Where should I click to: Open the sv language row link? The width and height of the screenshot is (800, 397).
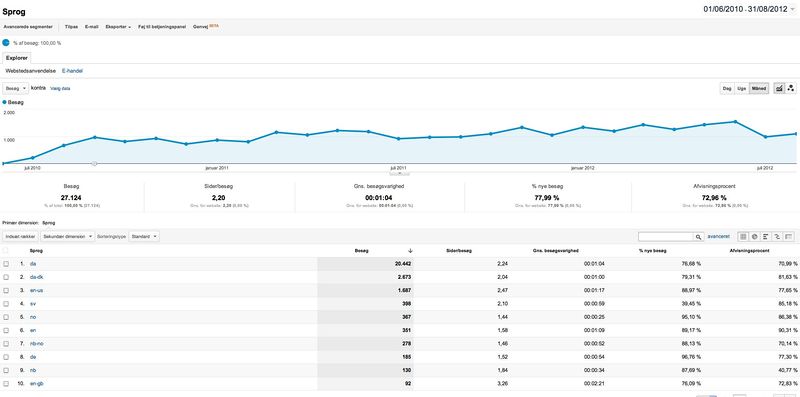[x=33, y=304]
